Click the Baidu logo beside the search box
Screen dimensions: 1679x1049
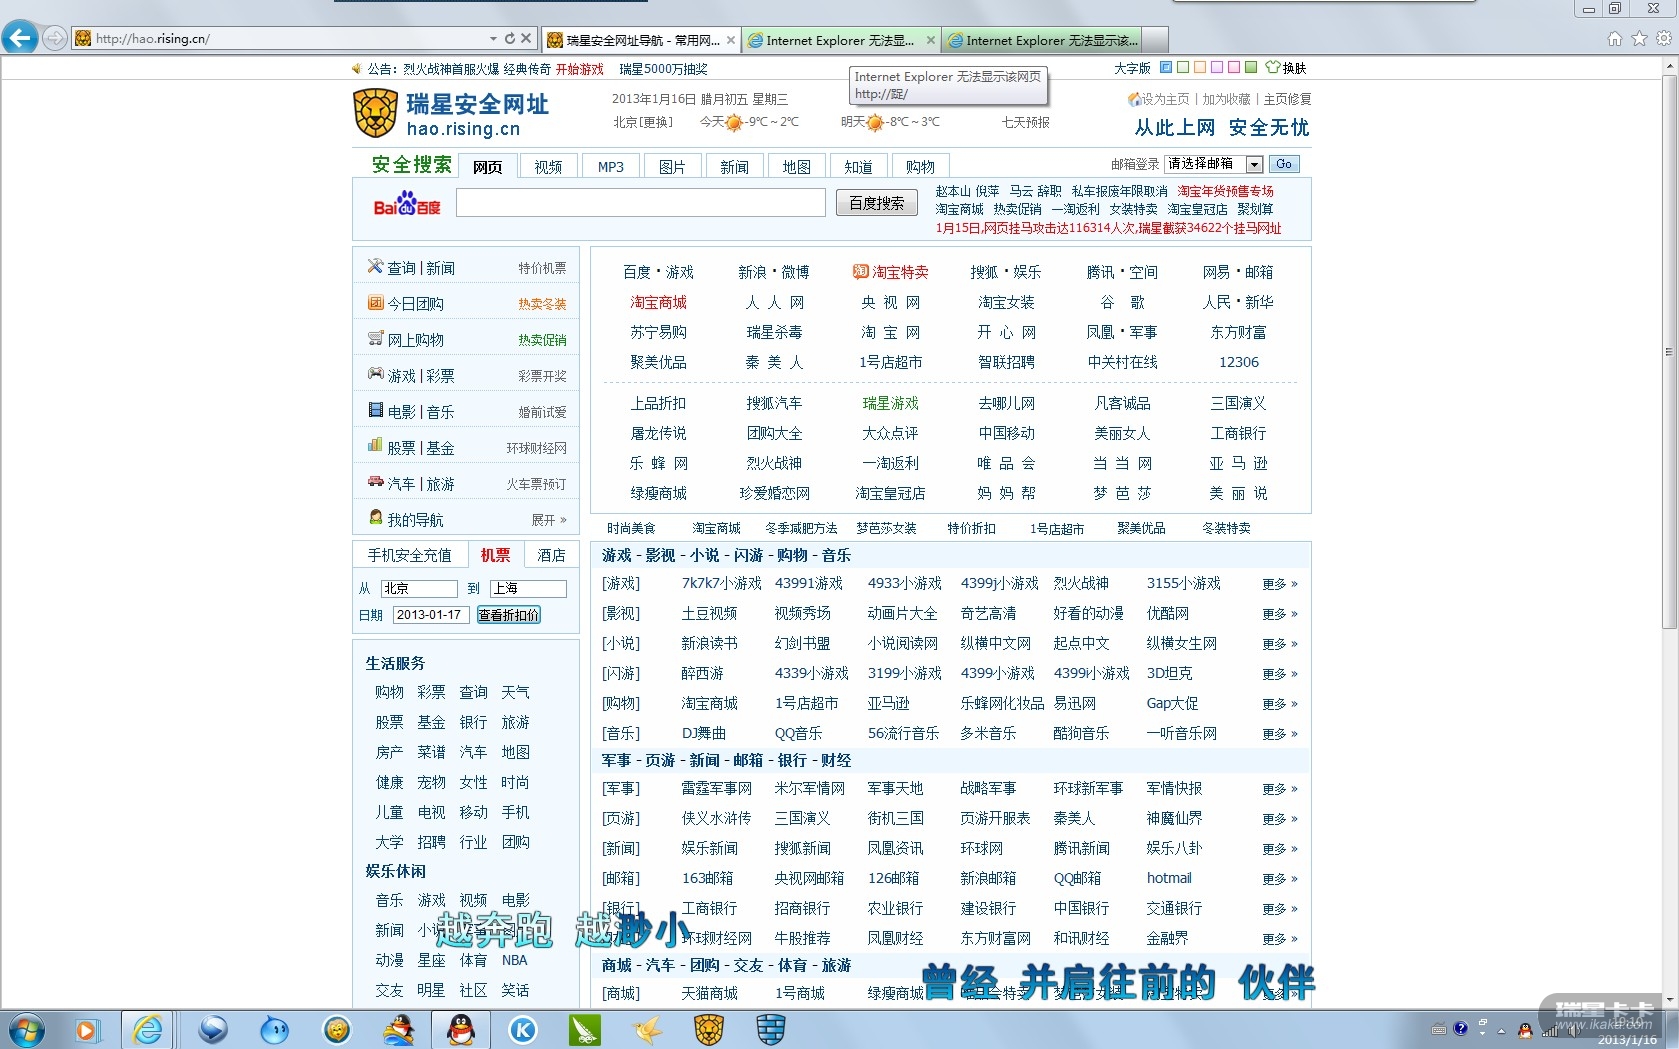407,204
